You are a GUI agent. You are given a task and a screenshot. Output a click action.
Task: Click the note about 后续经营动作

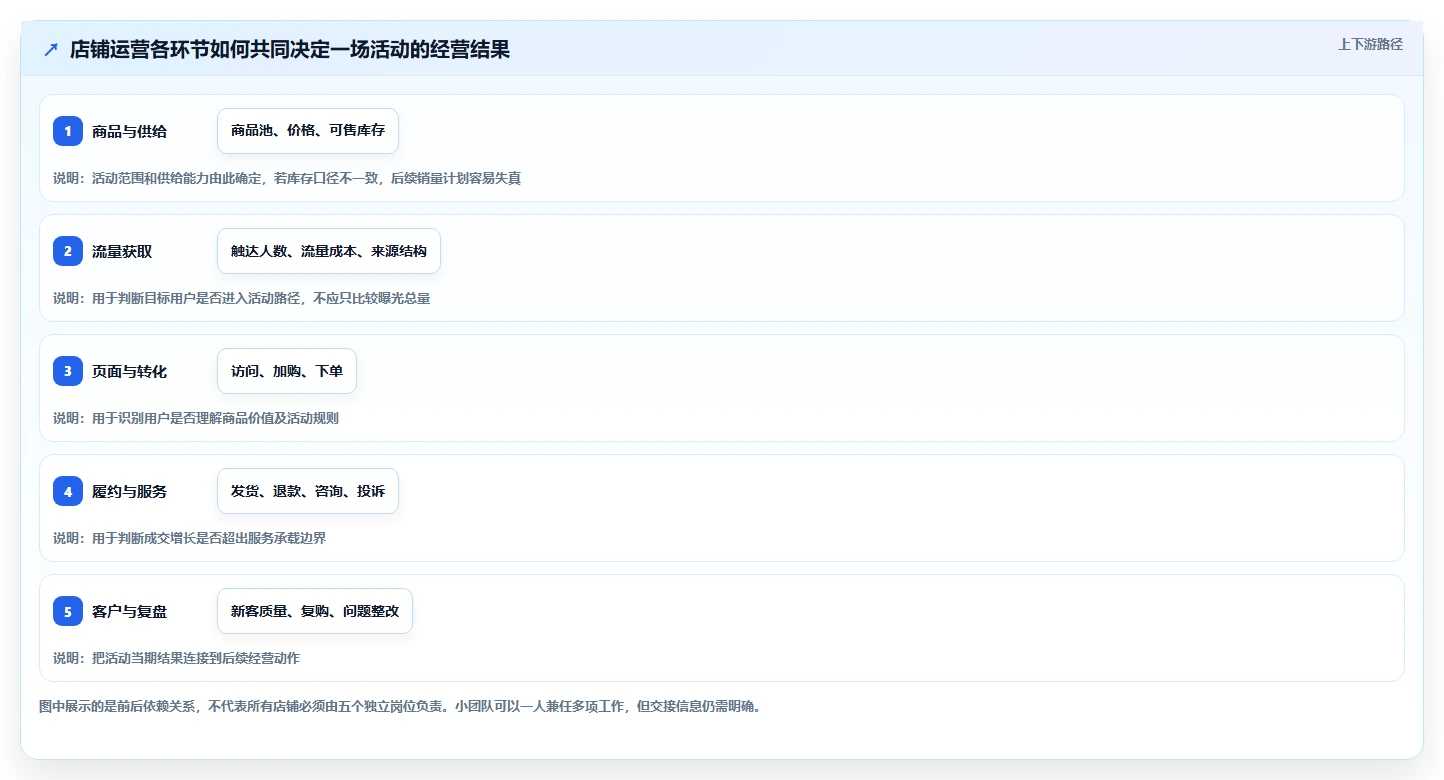click(x=177, y=658)
